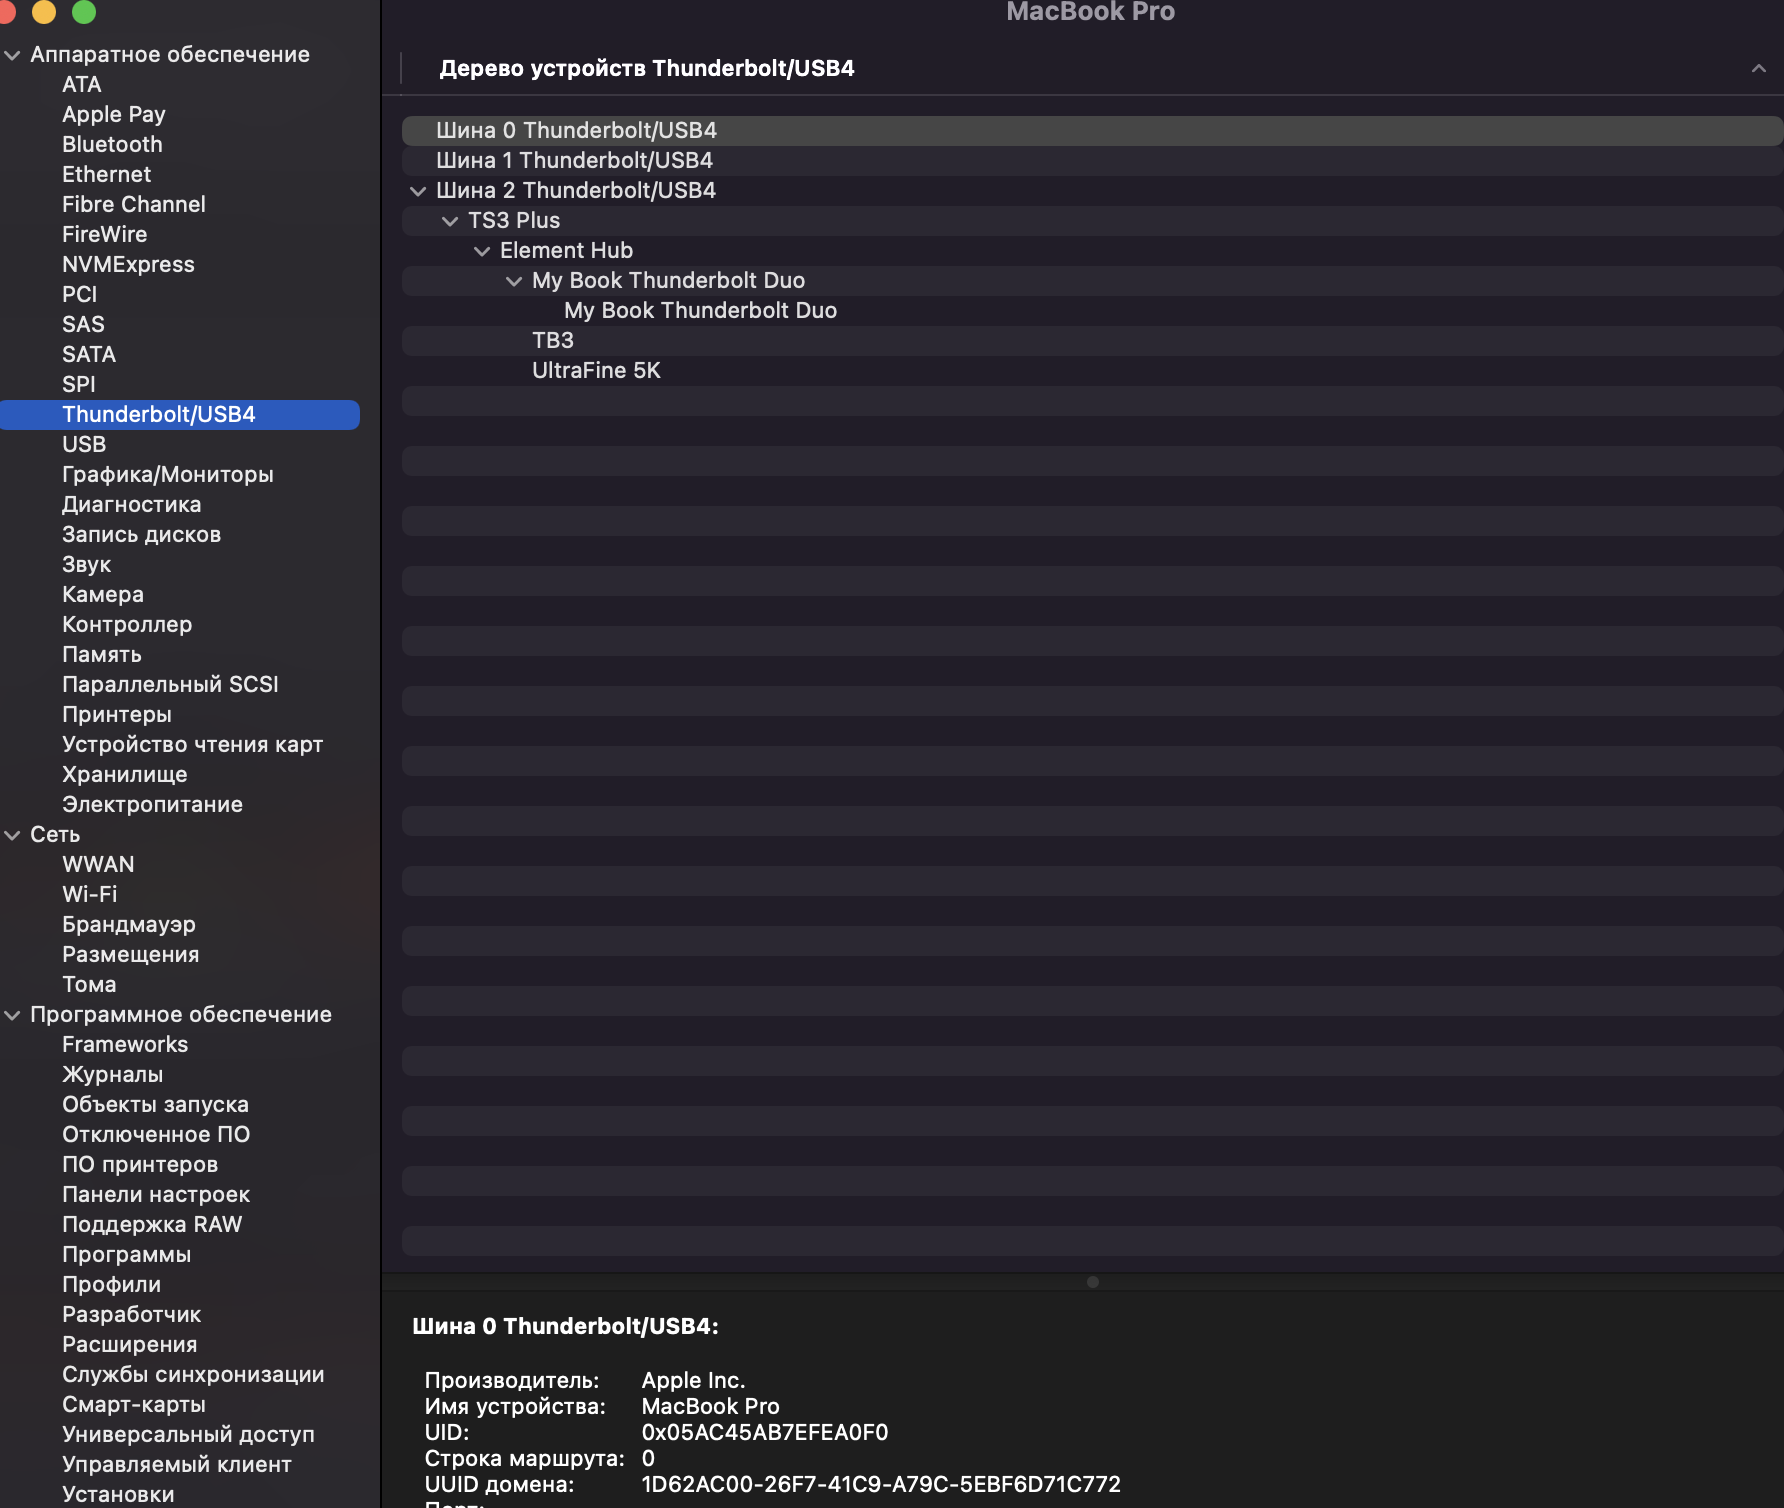Show Поддержка RAW information
Image resolution: width=1784 pixels, height=1508 pixels.
point(152,1225)
